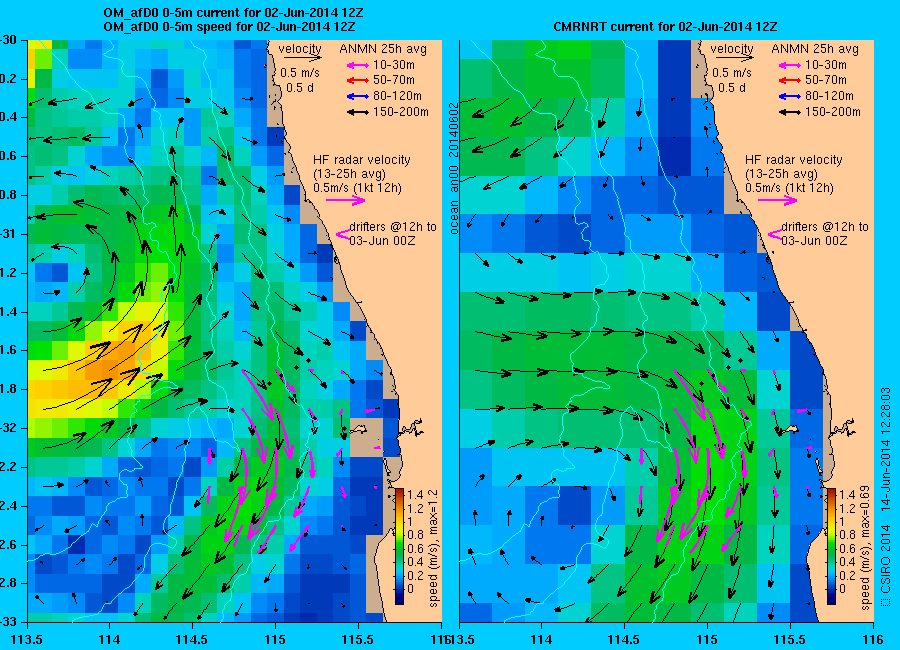Click '(13-25h avg)' in right panel

pyautogui.click(x=781, y=174)
